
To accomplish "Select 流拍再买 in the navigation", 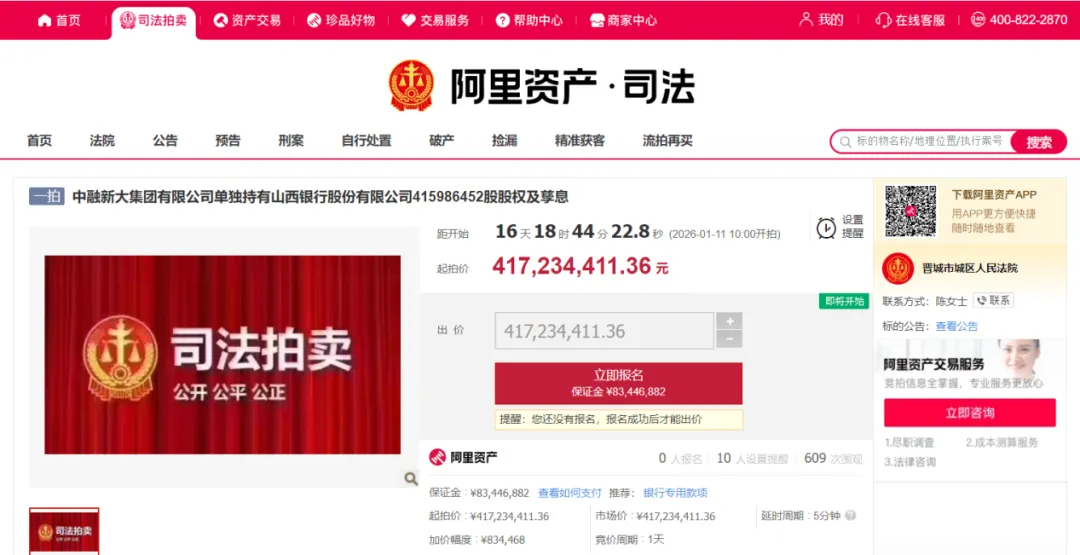I will point(667,140).
